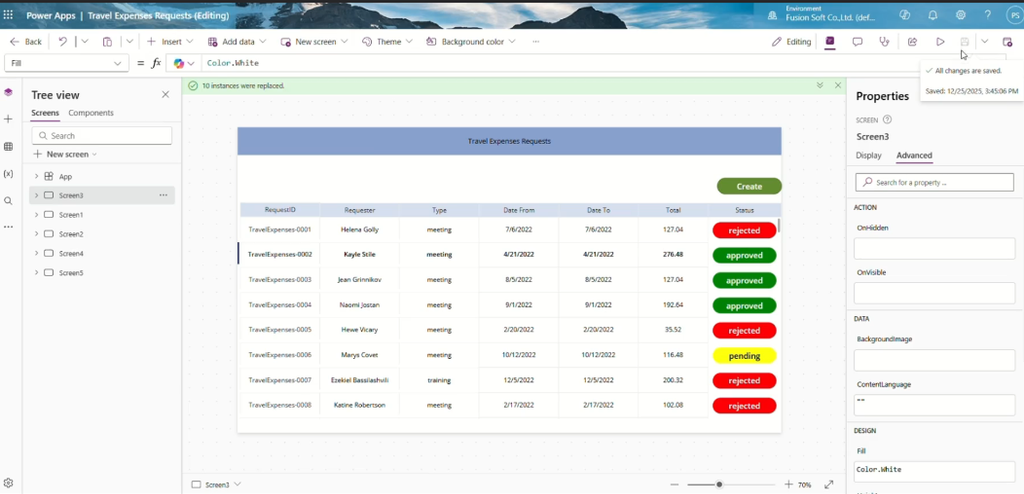
Task: Click the Paste clipboard icon
Action: 107,41
